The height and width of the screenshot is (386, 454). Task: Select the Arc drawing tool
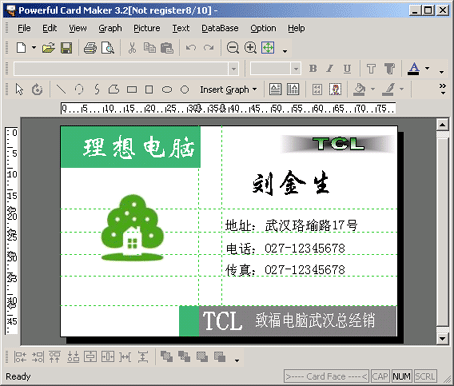79,89
